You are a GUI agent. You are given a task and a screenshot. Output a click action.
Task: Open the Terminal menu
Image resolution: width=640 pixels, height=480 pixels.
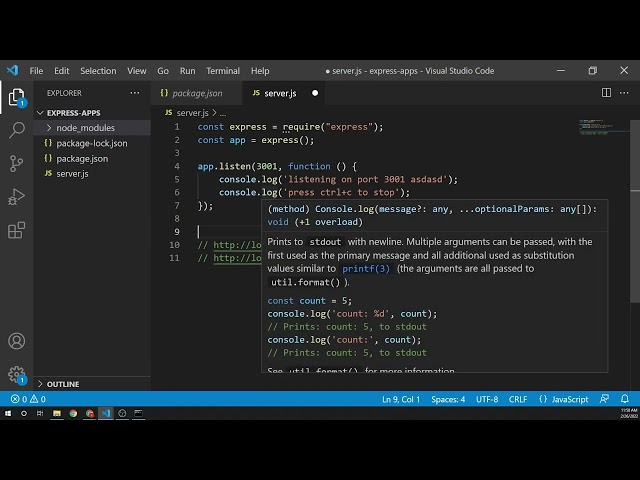223,71
